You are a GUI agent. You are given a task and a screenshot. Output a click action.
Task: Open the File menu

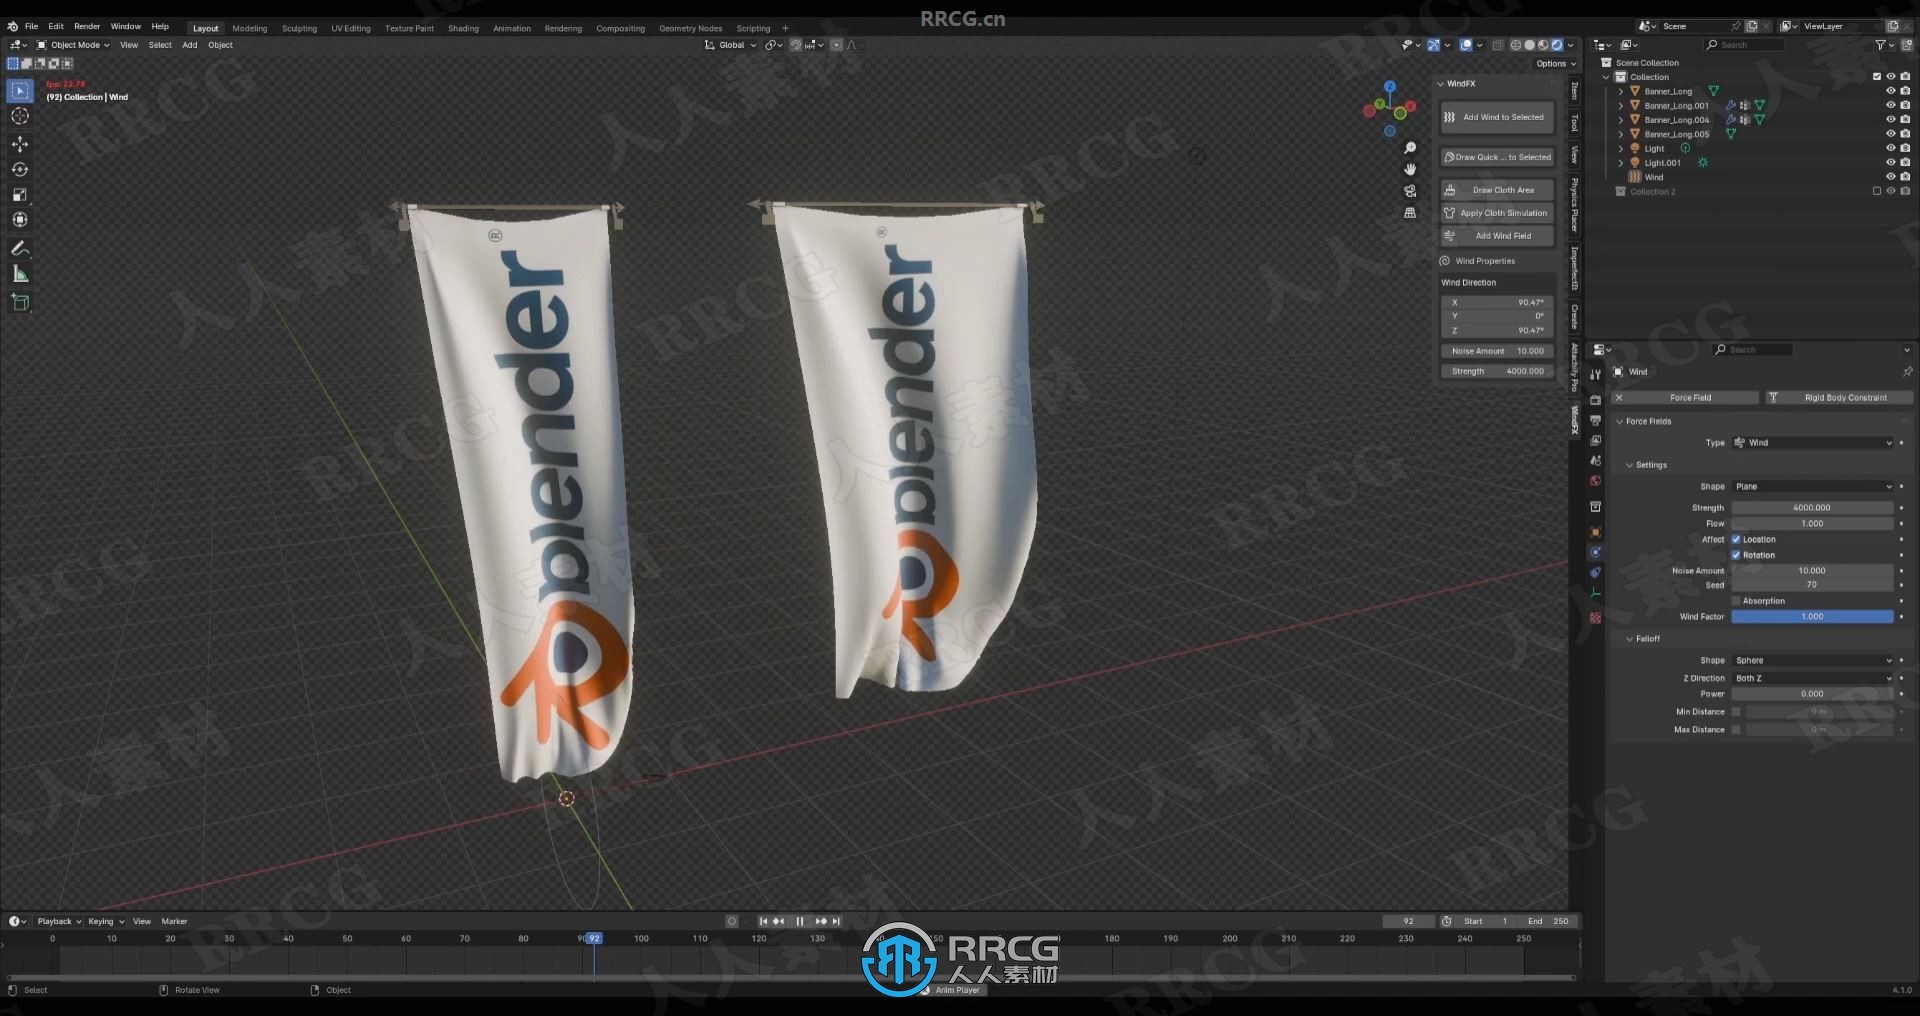(x=31, y=27)
